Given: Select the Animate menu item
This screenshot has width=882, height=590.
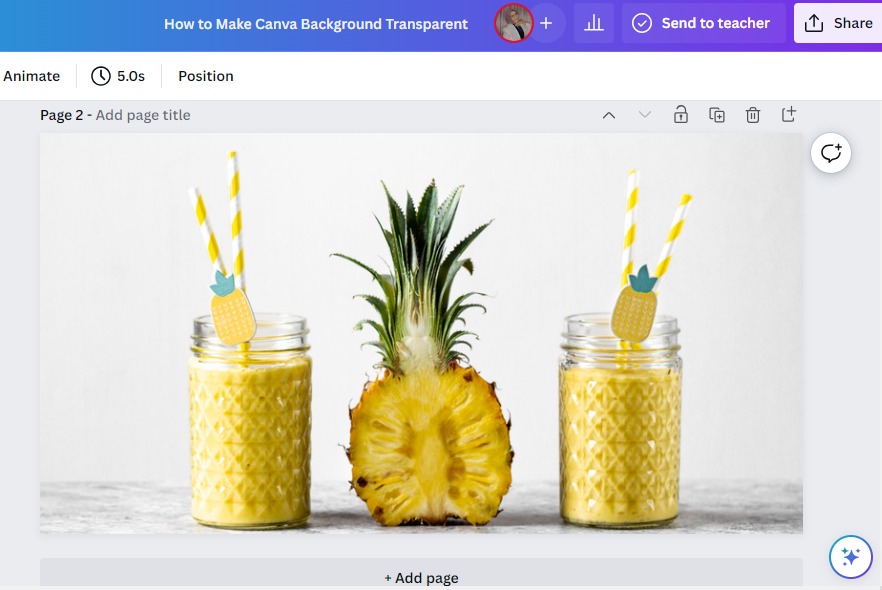Looking at the screenshot, I should click(x=32, y=76).
